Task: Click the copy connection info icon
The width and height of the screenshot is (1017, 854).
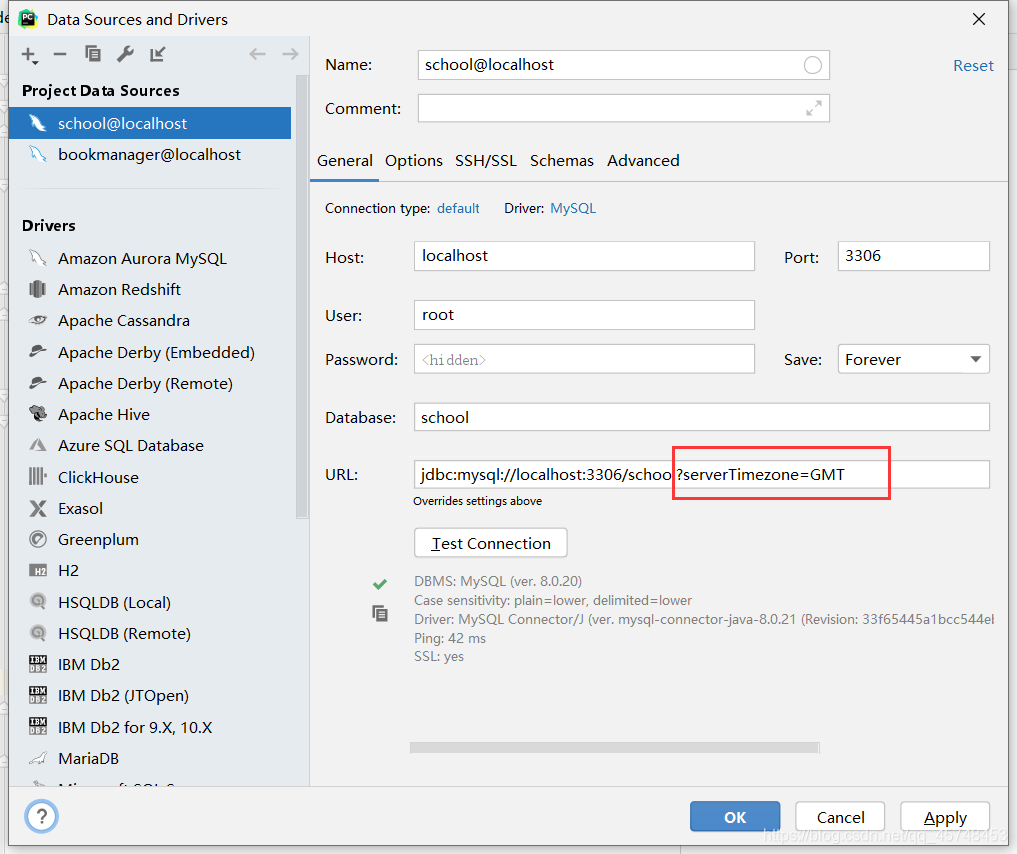Action: 380,613
